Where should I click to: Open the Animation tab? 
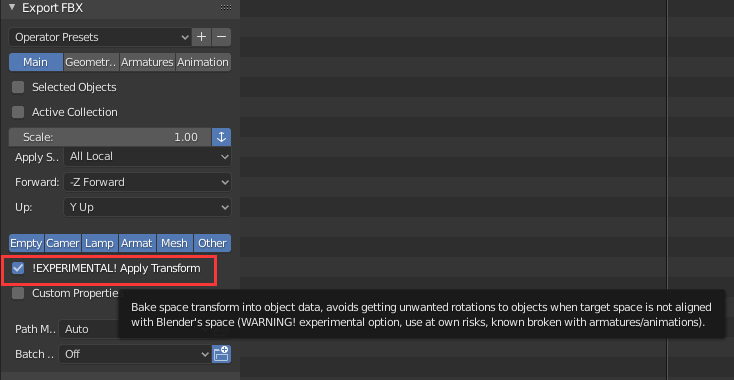tap(203, 62)
